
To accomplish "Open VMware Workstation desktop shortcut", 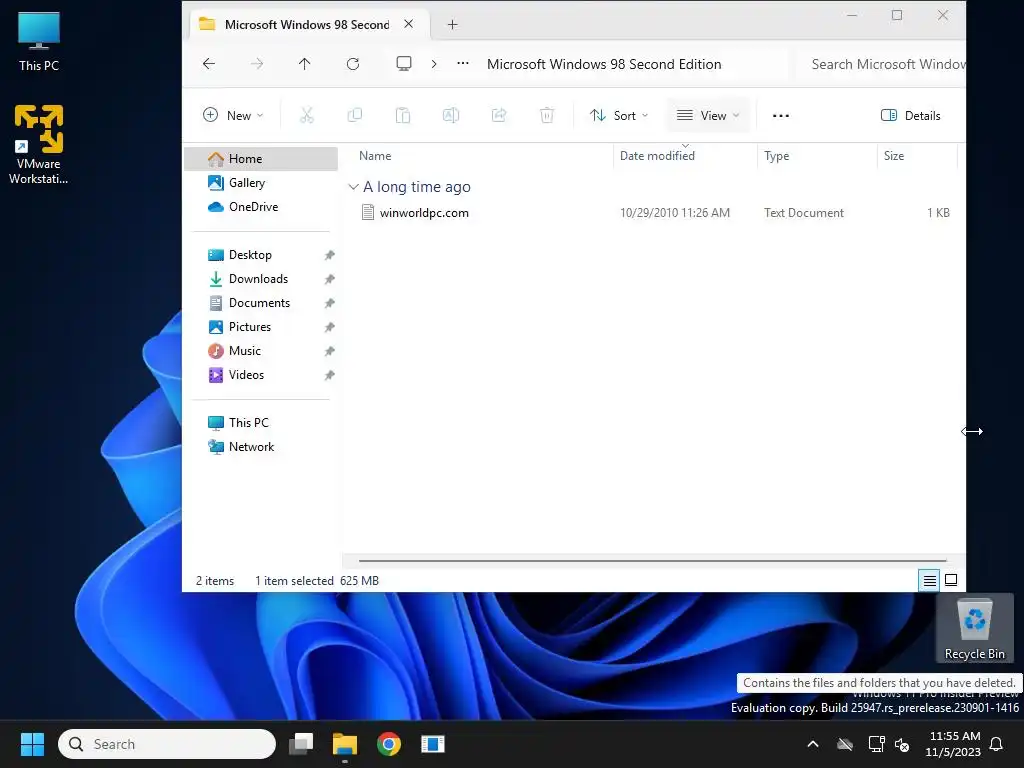I will [x=39, y=144].
